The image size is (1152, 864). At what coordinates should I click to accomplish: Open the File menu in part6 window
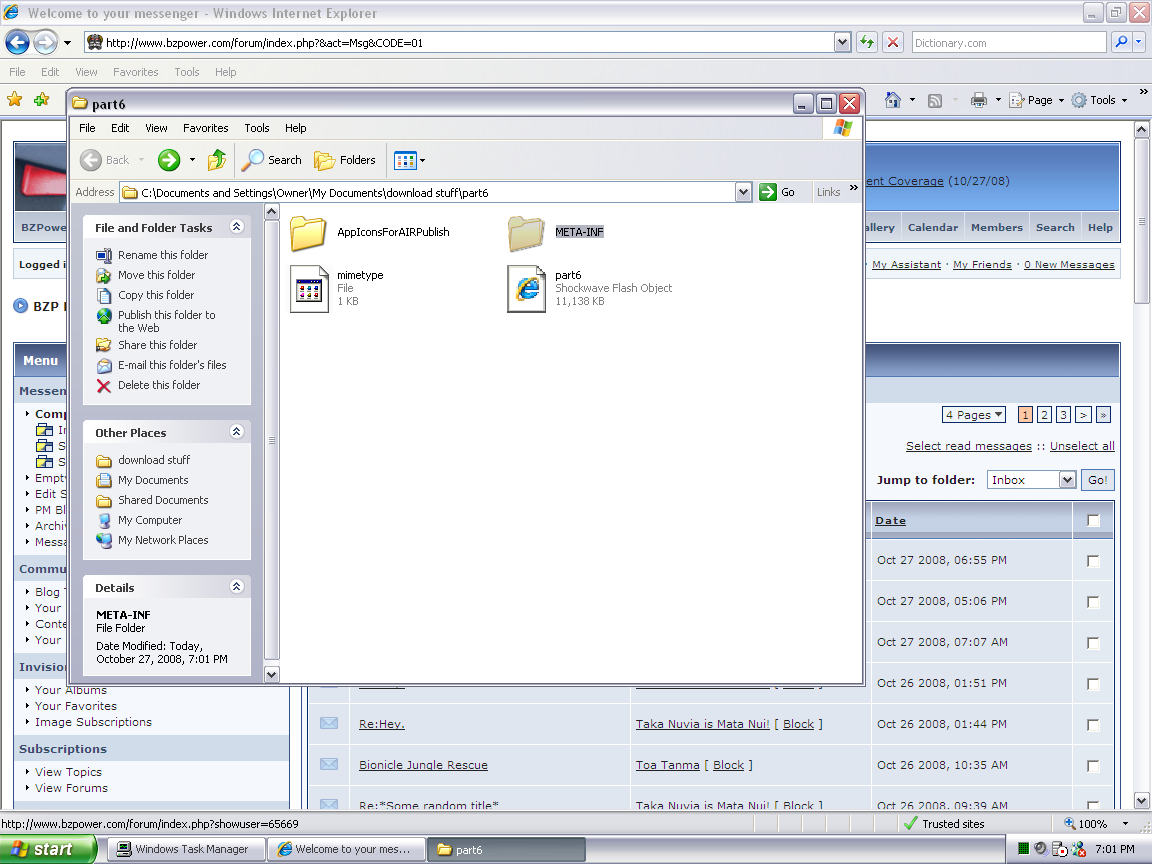click(87, 128)
